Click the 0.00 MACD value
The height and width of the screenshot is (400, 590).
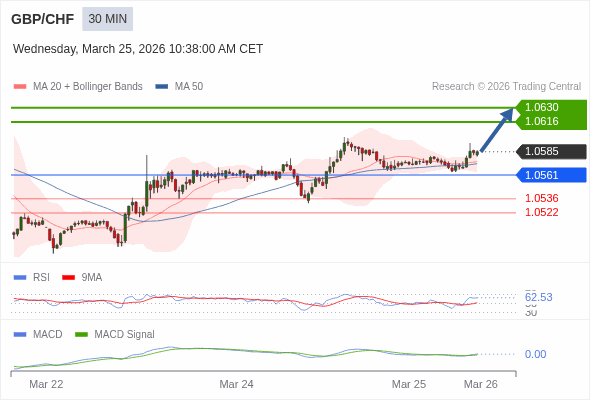pyautogui.click(x=535, y=354)
